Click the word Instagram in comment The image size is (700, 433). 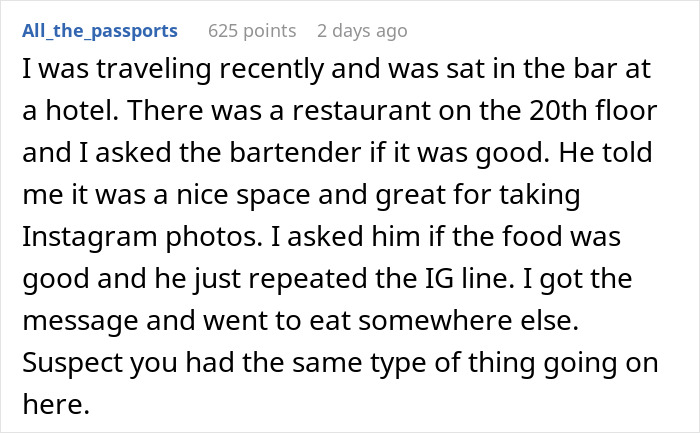[90, 237]
